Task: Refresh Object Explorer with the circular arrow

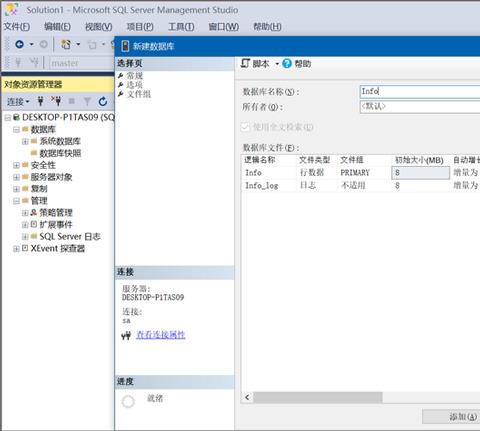Action: pos(103,101)
